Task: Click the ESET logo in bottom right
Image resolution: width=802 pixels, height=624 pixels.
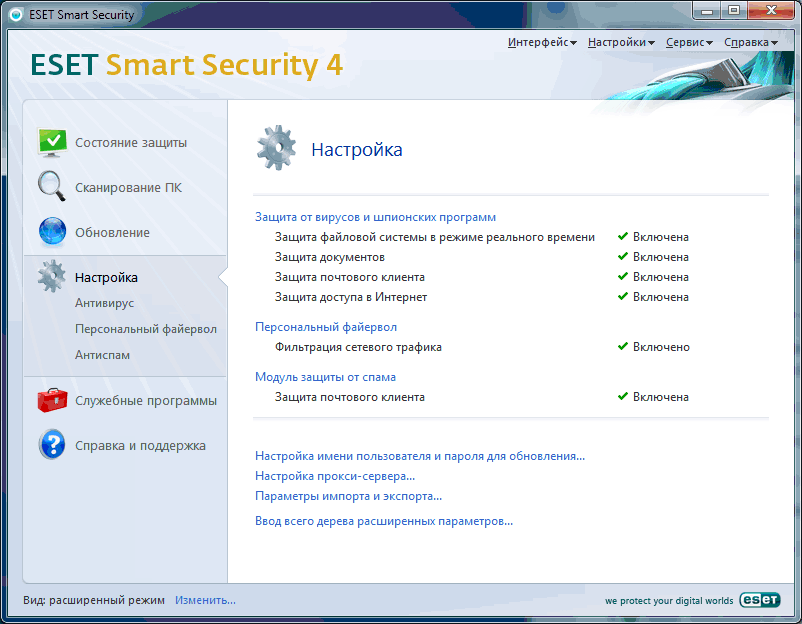Action: [x=759, y=600]
